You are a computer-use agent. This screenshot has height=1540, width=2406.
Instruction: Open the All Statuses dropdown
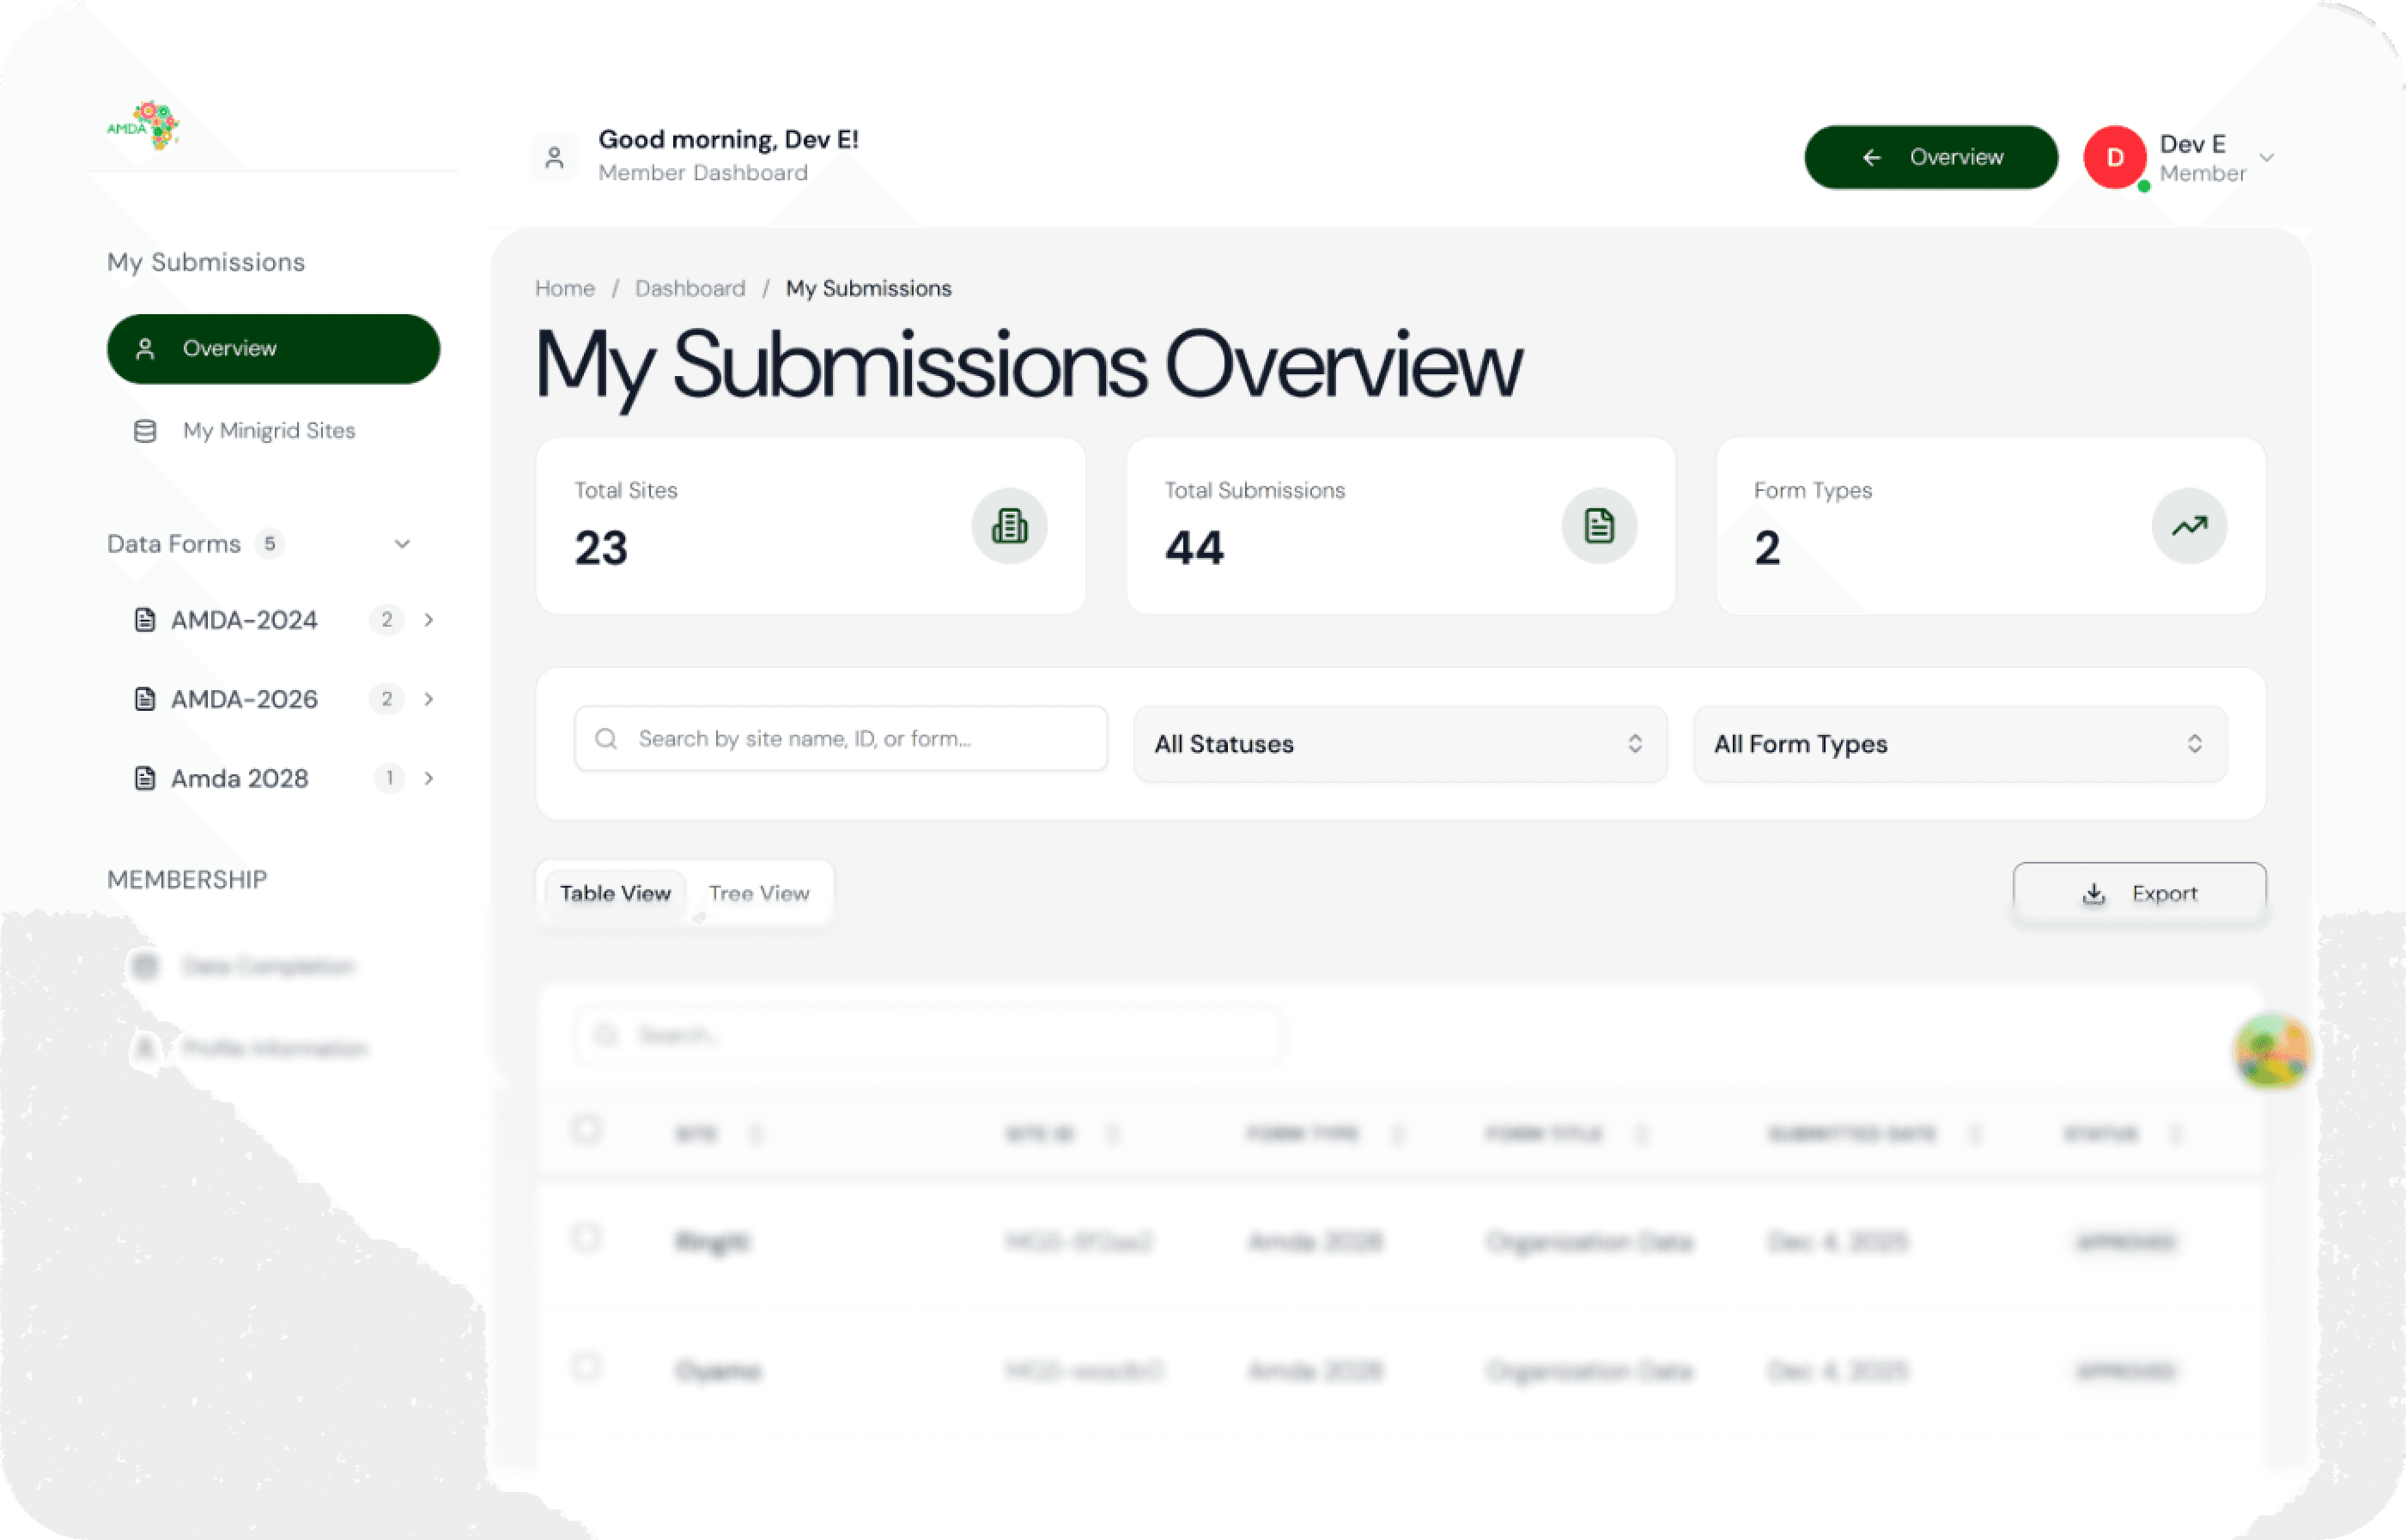1399,744
